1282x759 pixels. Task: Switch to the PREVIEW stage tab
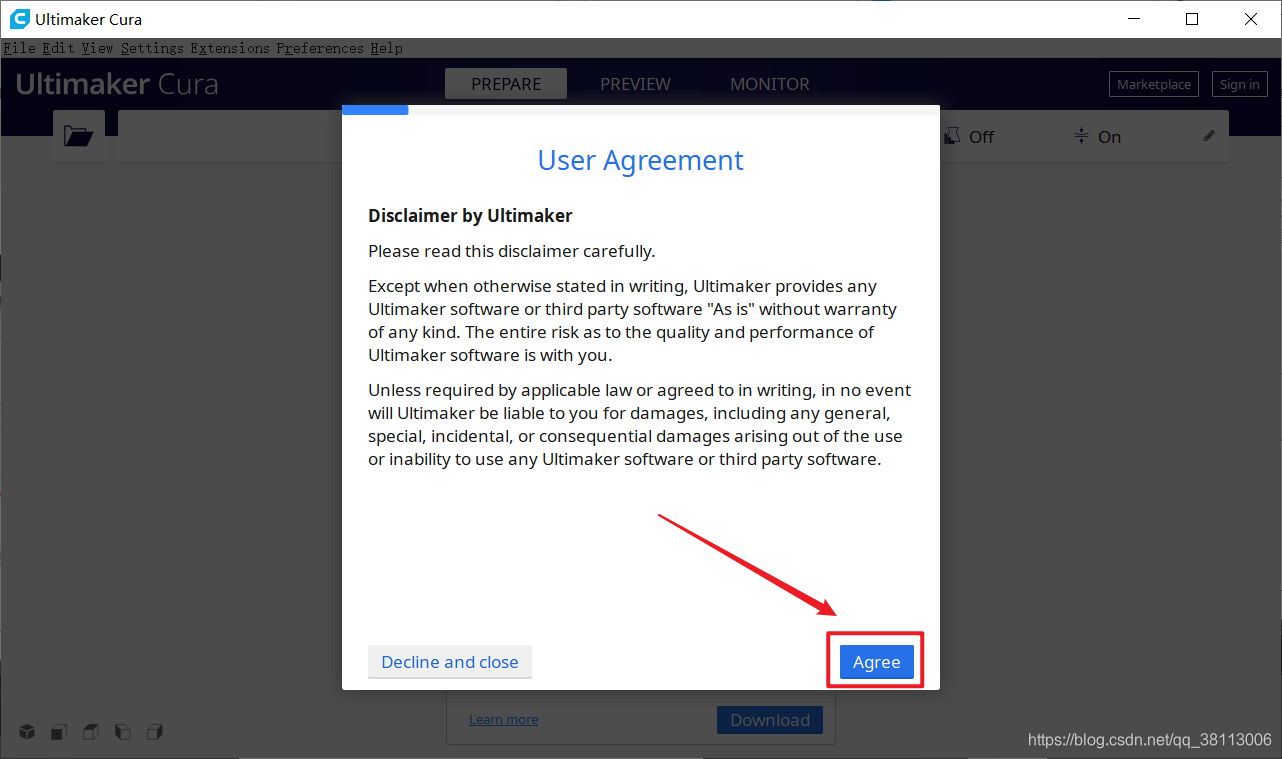tap(635, 84)
